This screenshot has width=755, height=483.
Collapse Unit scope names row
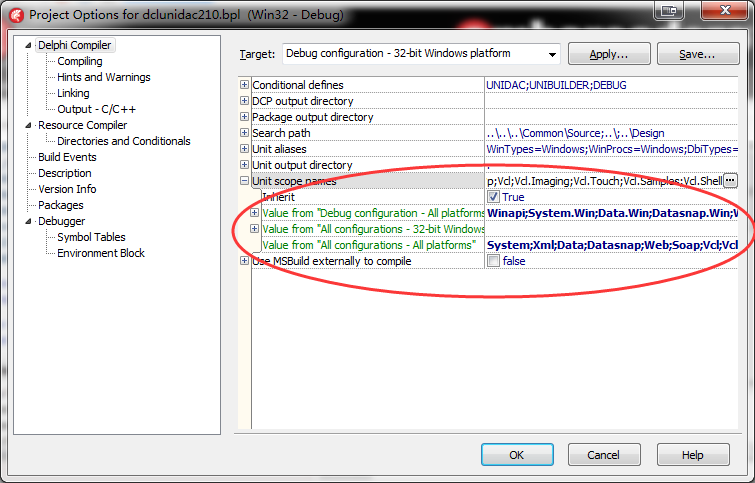pos(244,181)
